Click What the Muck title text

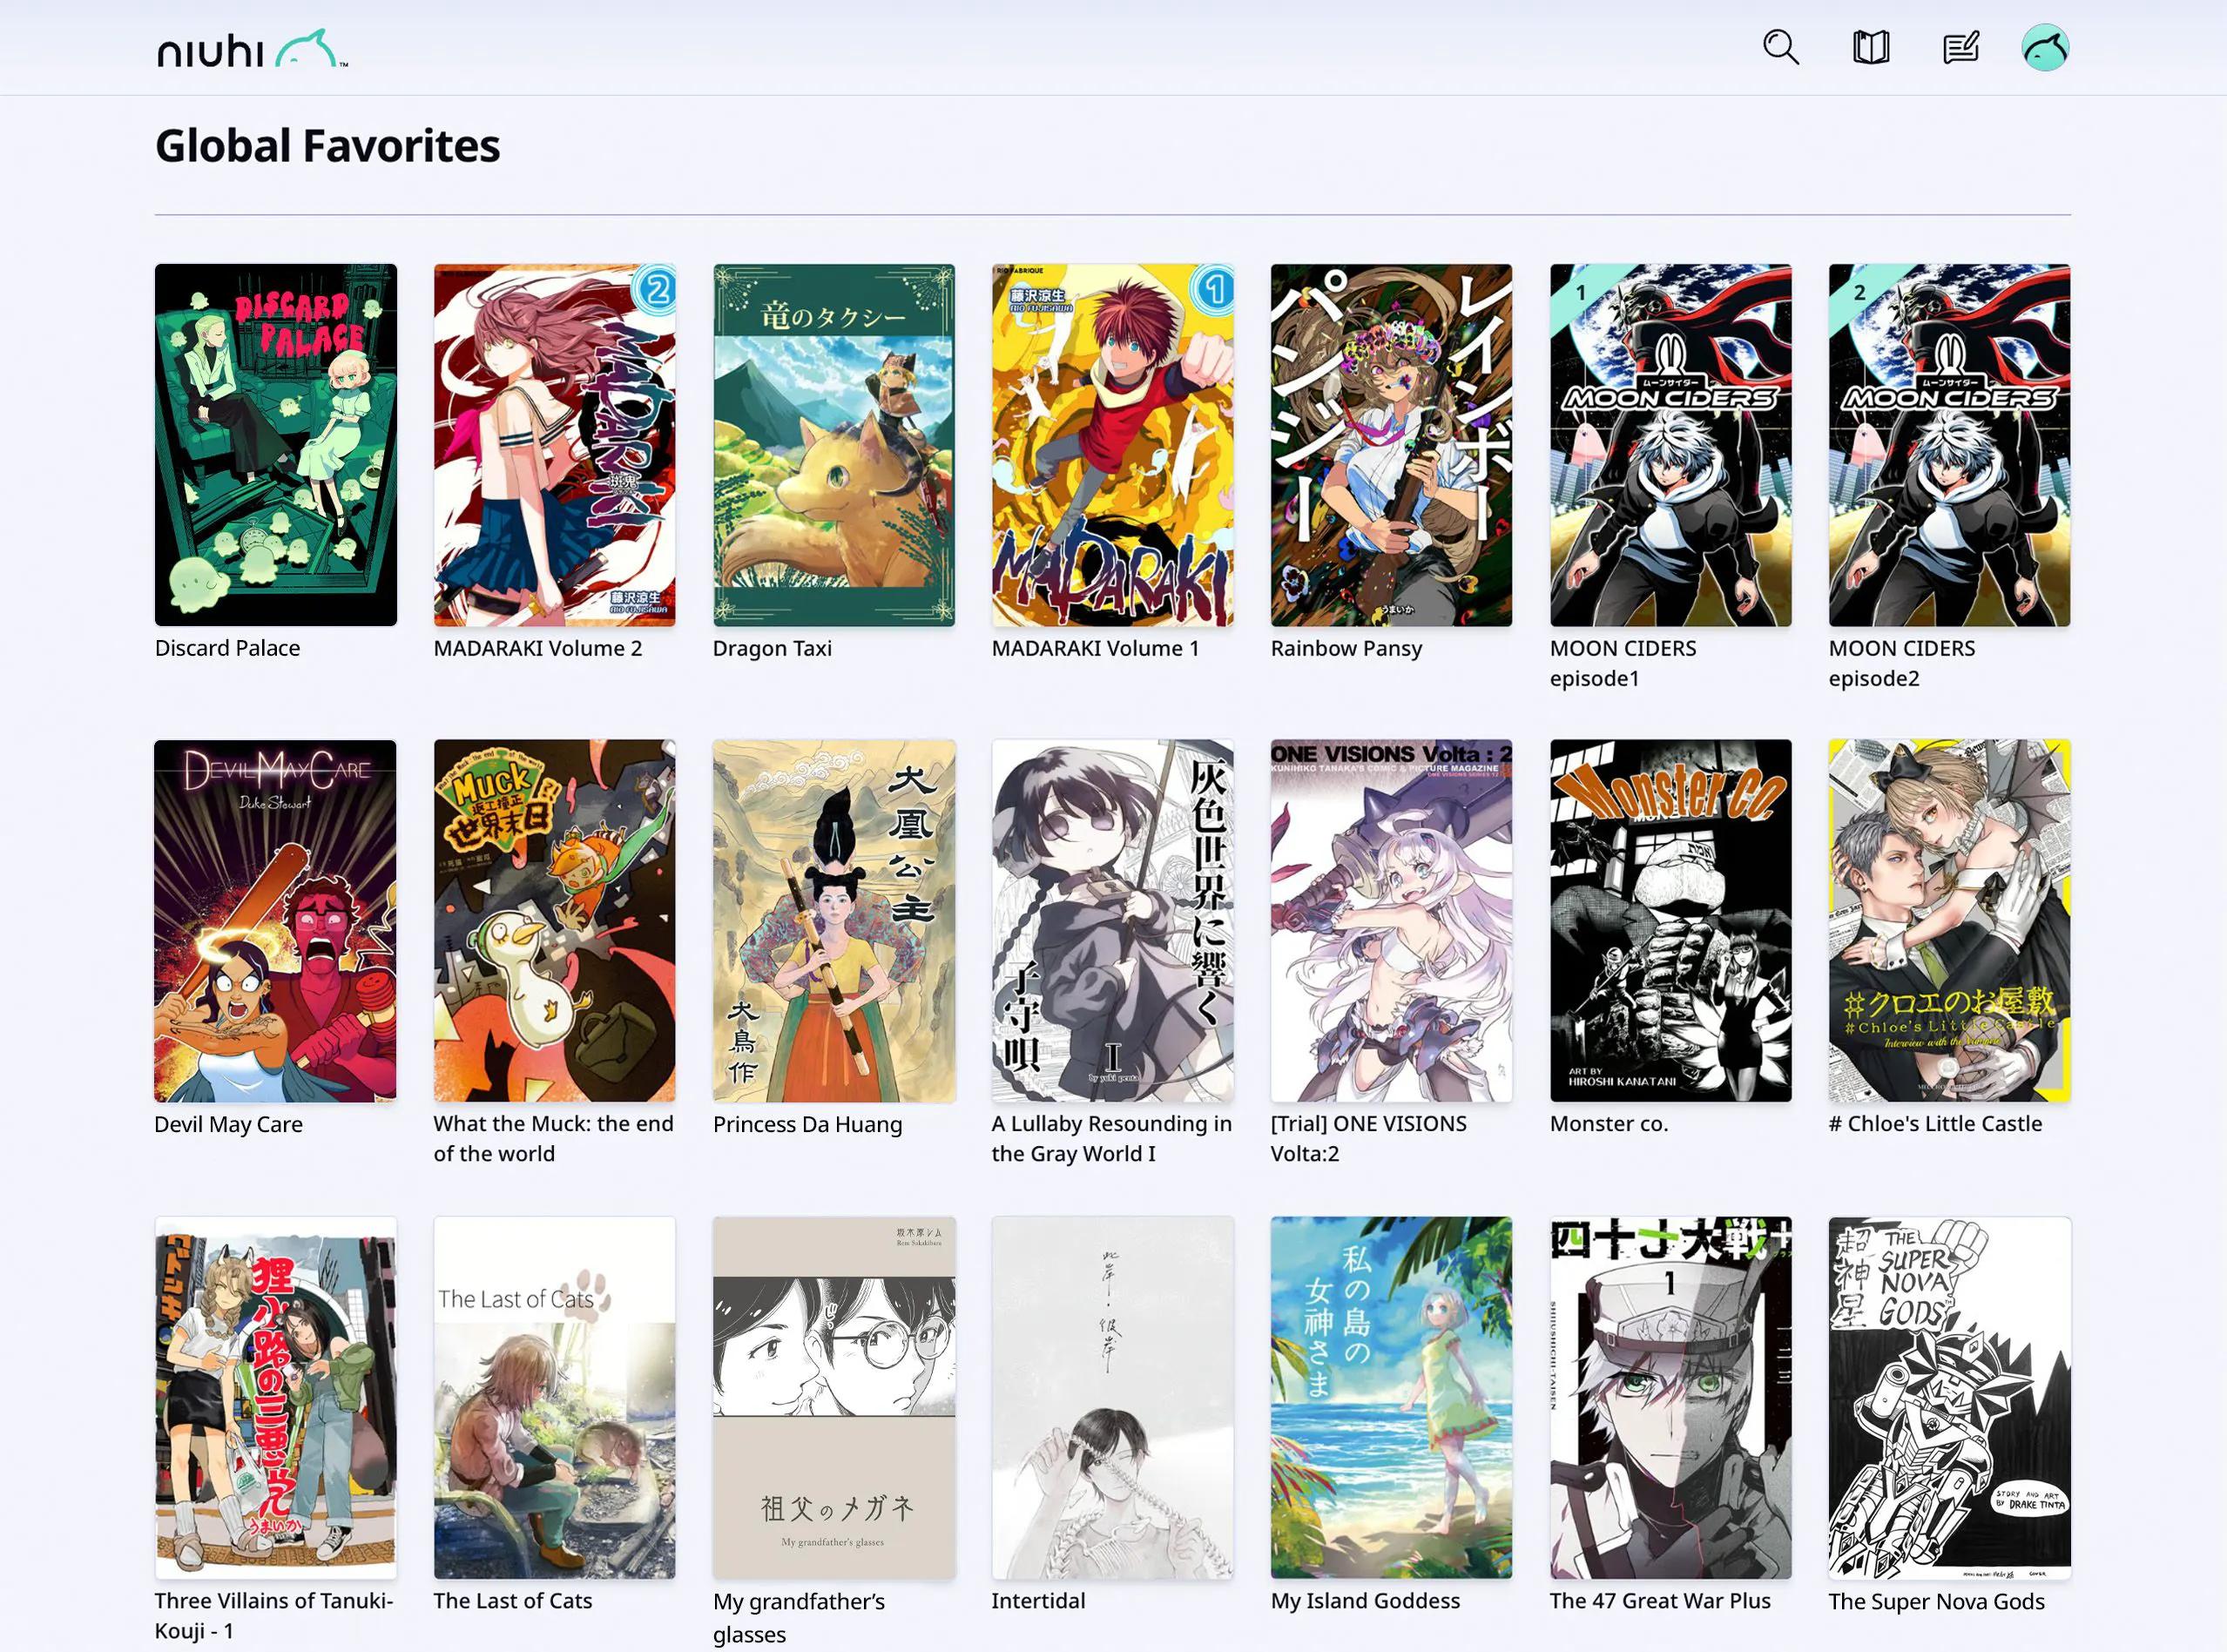tap(553, 1139)
